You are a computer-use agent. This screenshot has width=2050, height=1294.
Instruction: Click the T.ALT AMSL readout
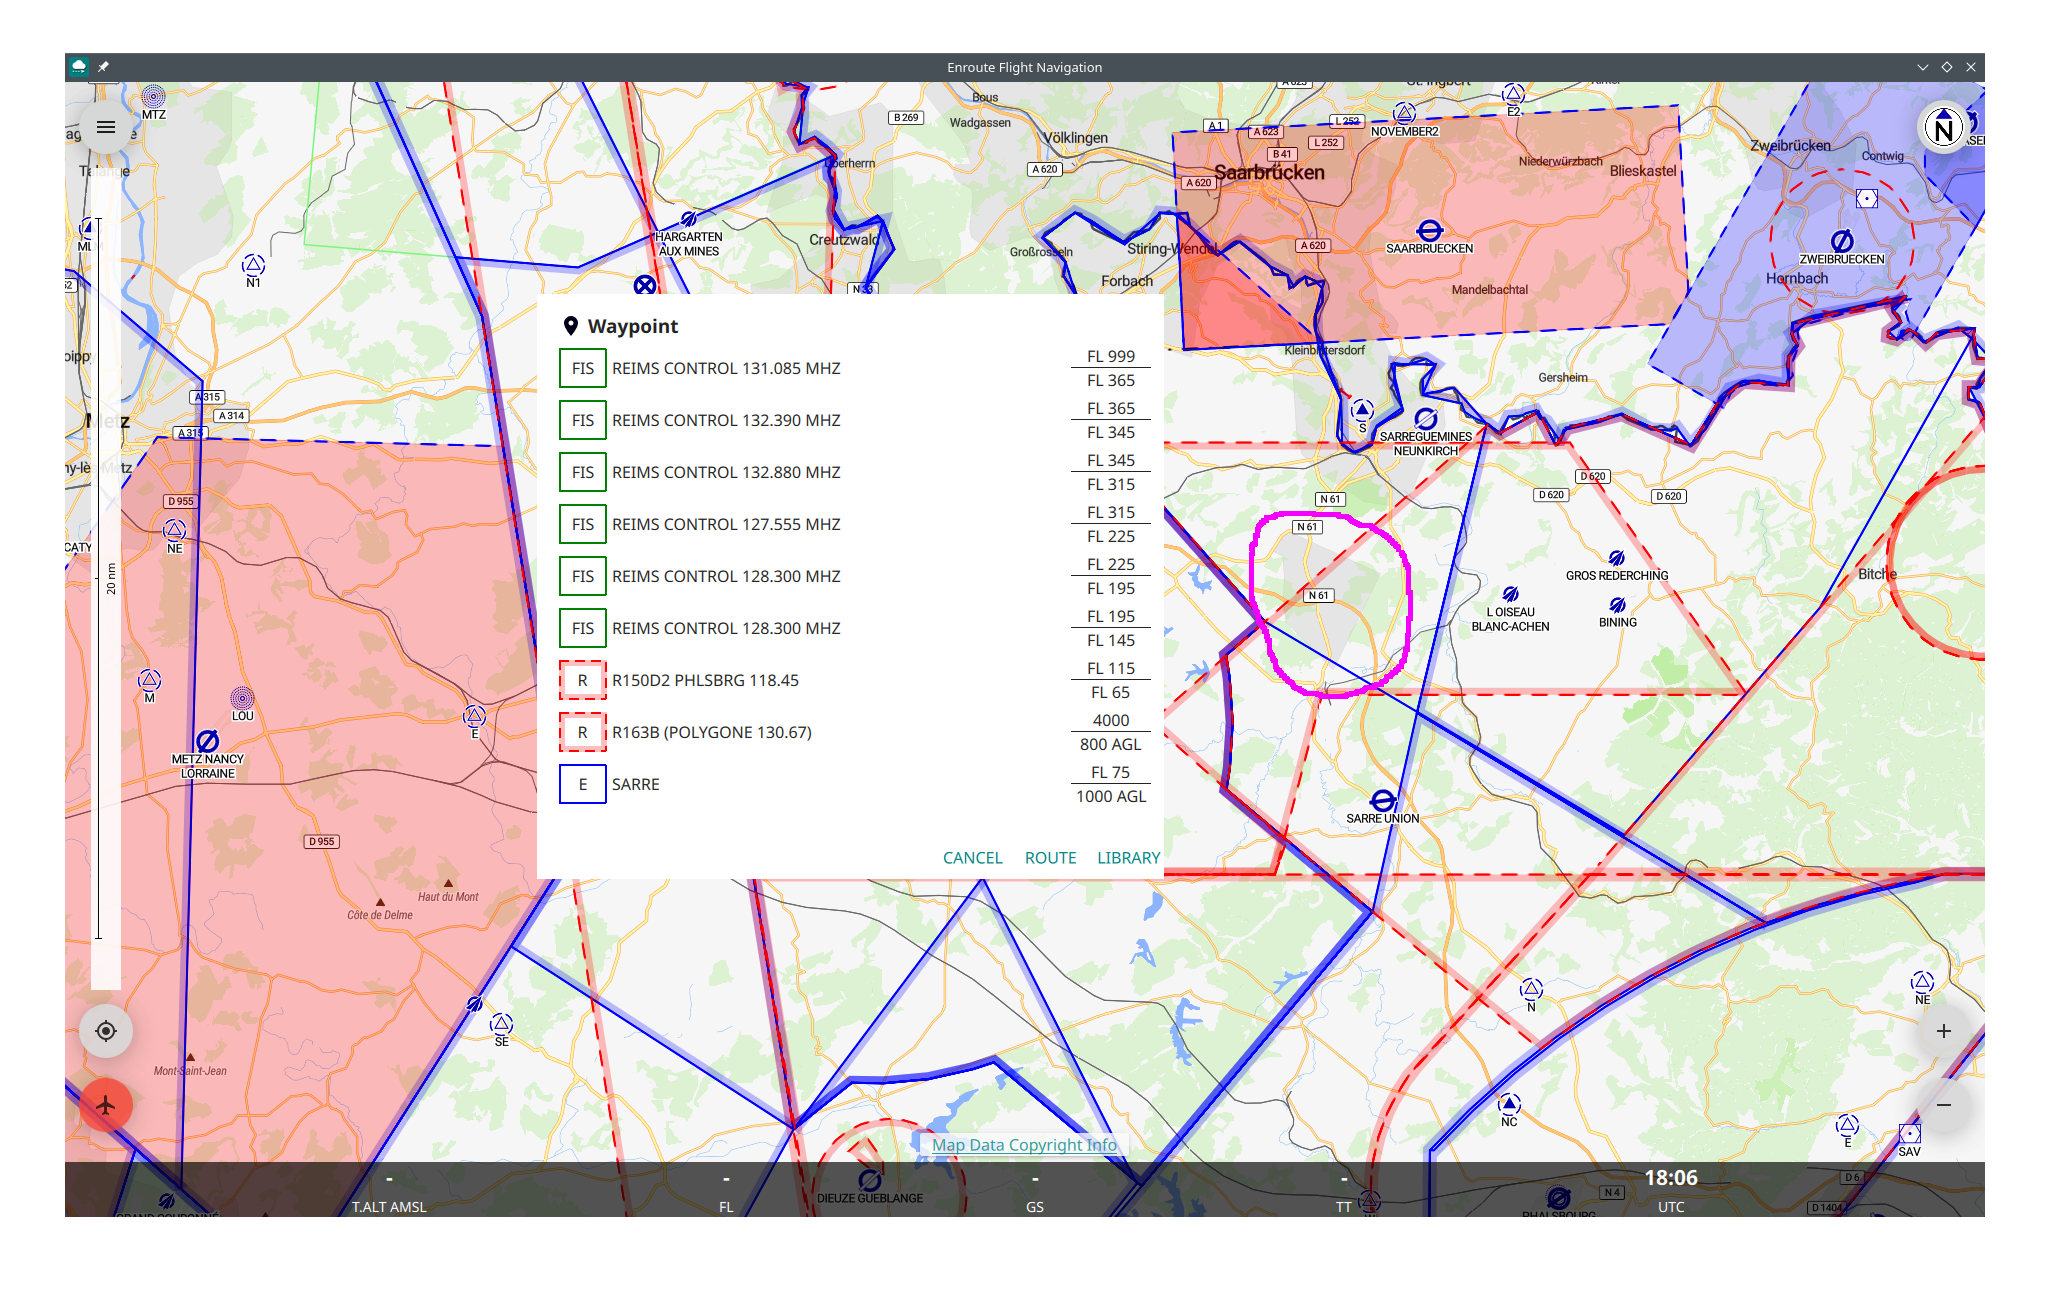click(389, 1191)
